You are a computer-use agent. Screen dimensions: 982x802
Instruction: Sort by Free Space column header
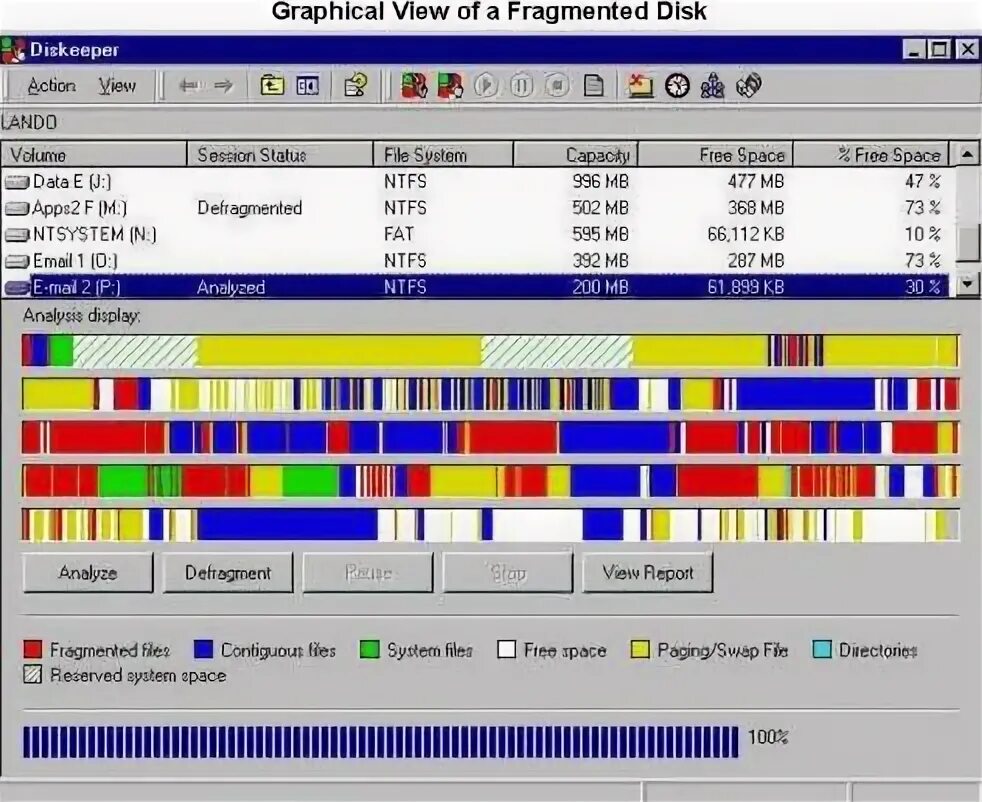click(x=716, y=155)
